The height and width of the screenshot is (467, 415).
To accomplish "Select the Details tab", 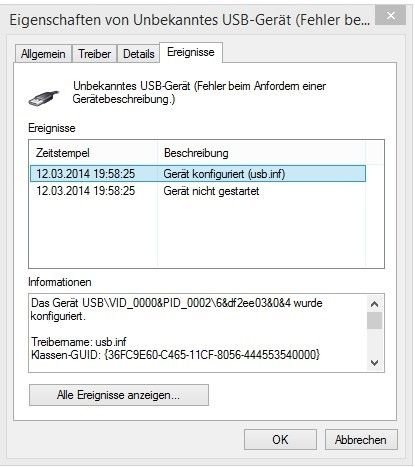I will point(139,54).
